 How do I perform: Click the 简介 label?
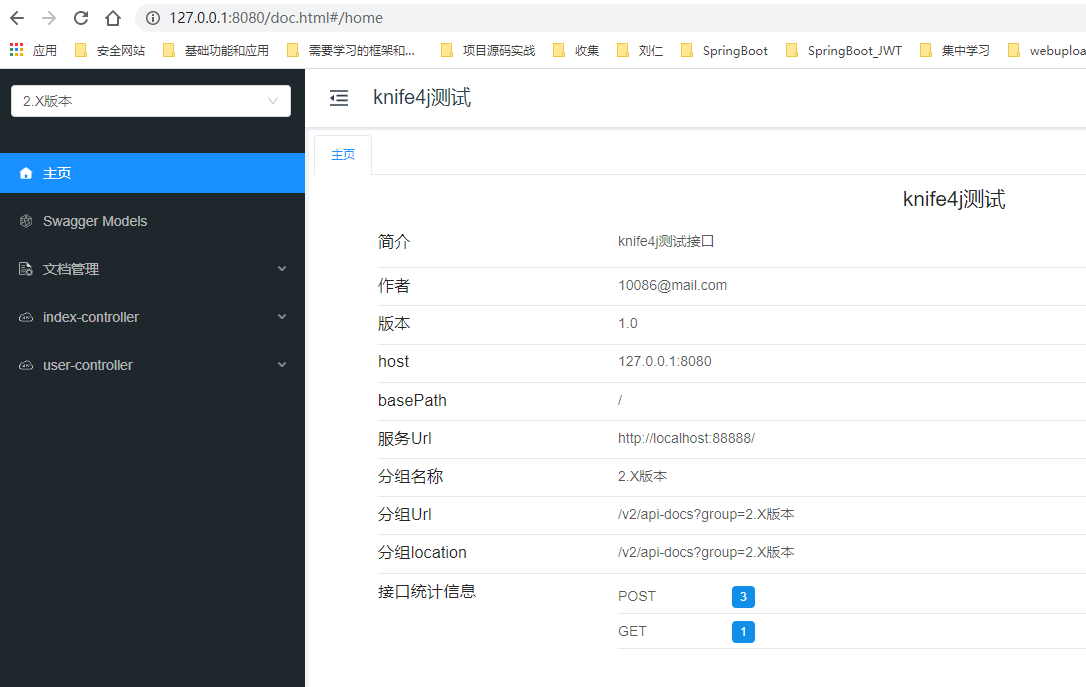coord(394,242)
